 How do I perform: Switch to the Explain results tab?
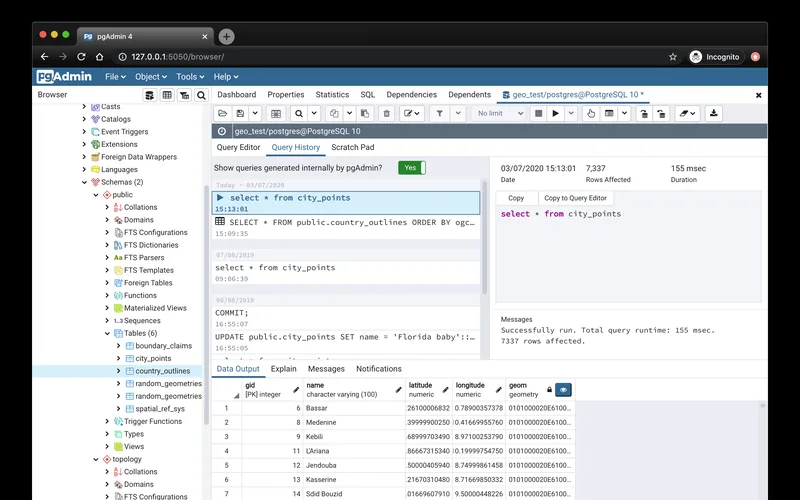(284, 369)
